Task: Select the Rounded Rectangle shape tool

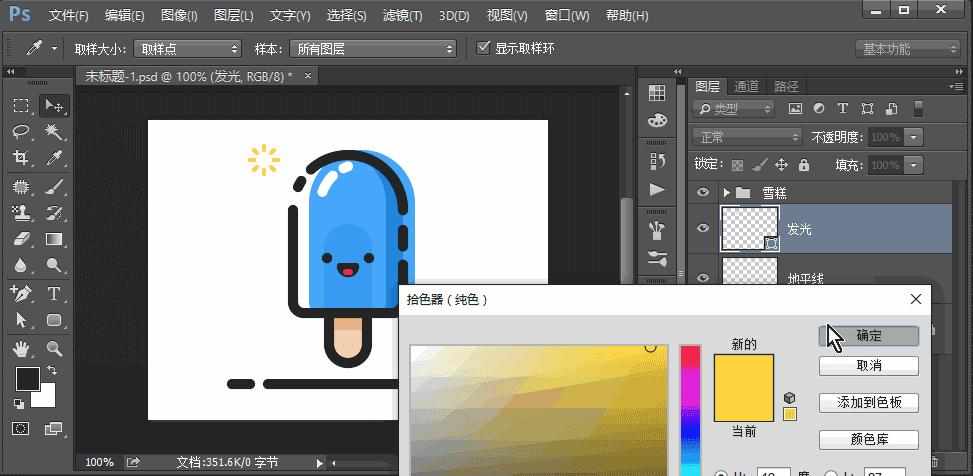Action: (x=55, y=320)
